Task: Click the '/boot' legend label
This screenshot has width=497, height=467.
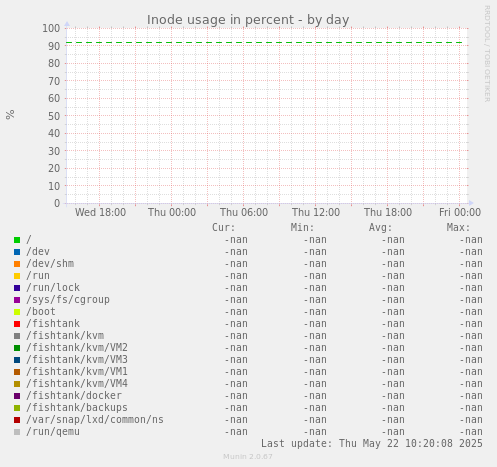Action: 41,312
